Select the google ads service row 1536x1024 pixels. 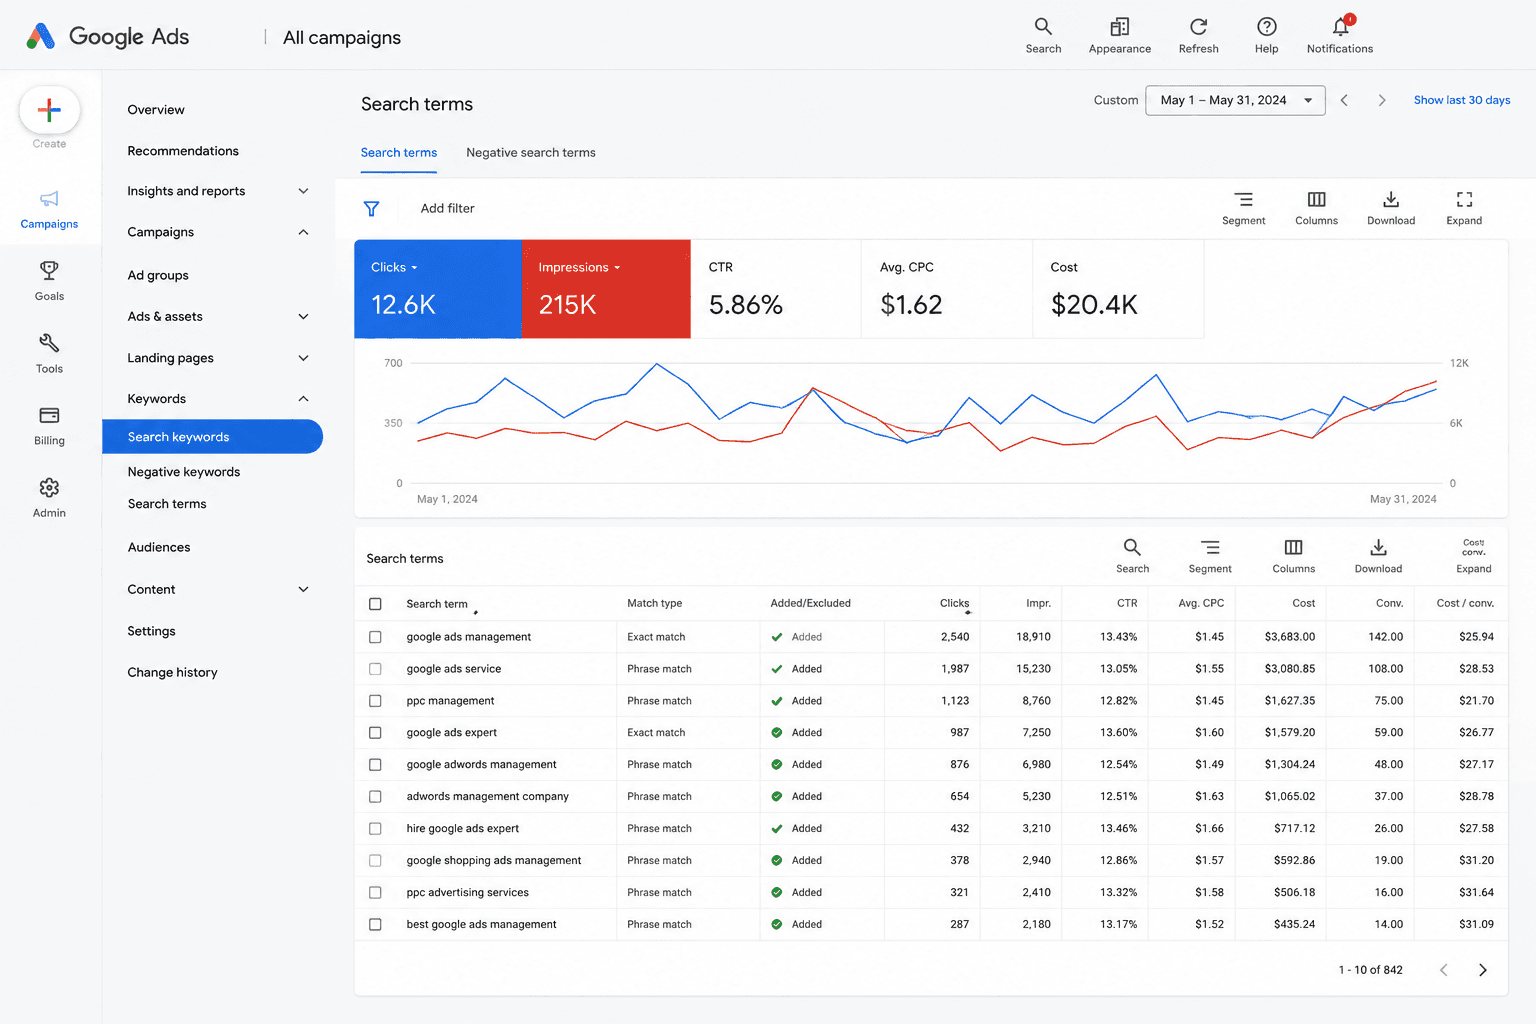(x=375, y=669)
